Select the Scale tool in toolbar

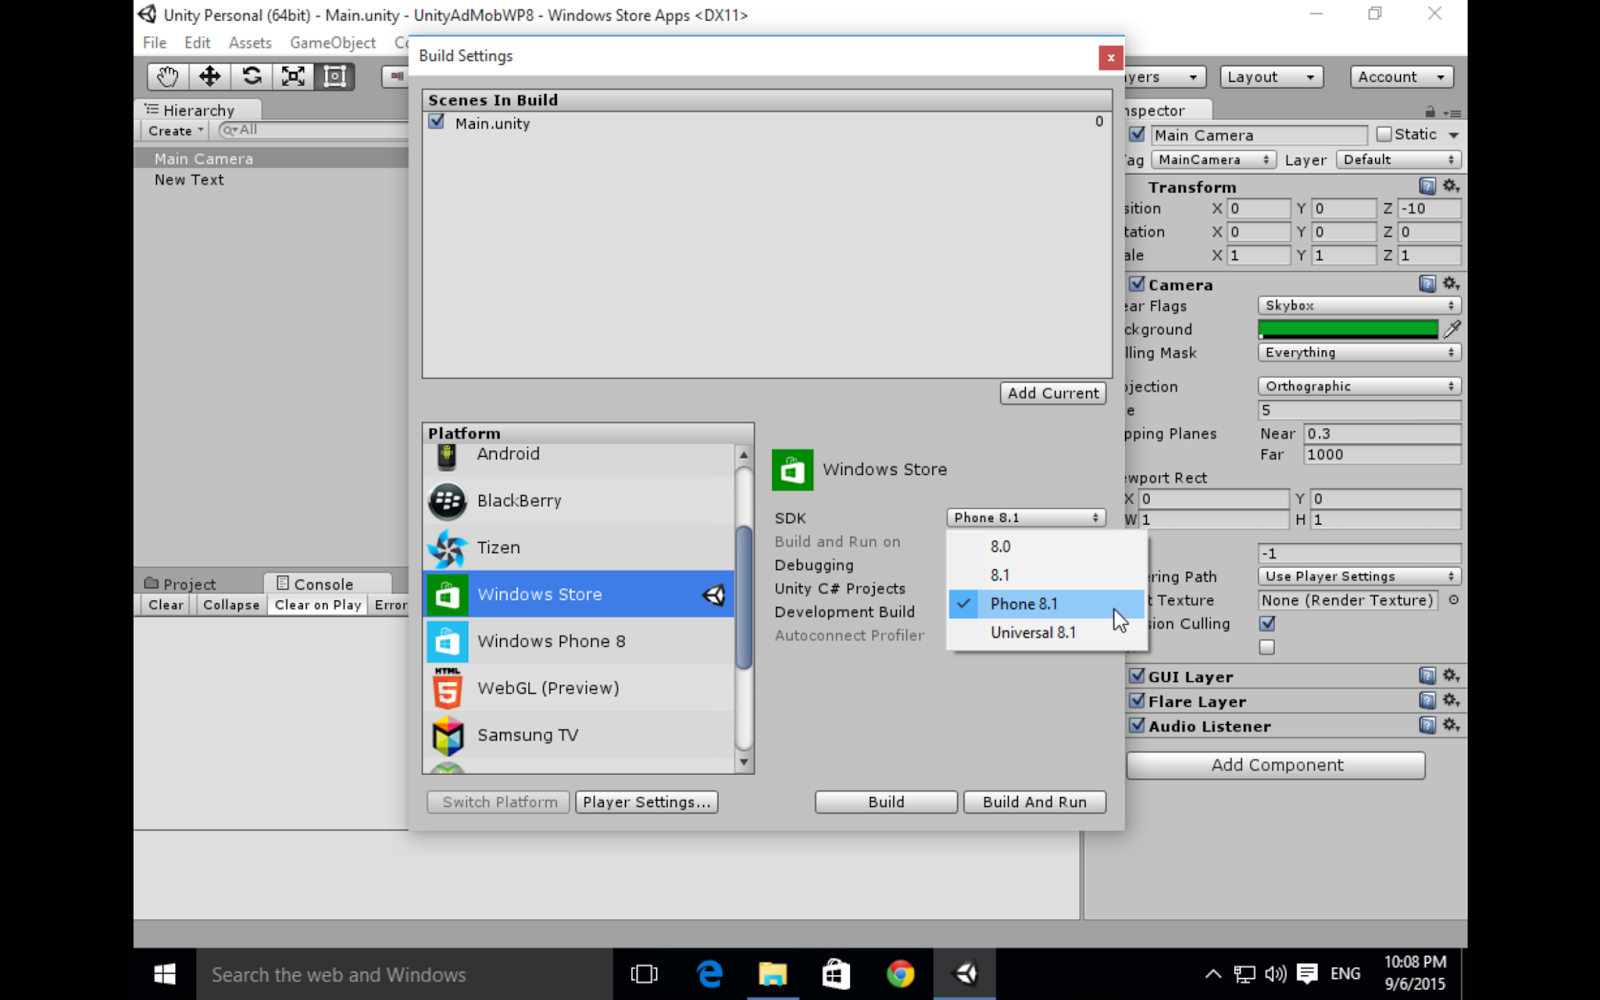click(x=293, y=76)
